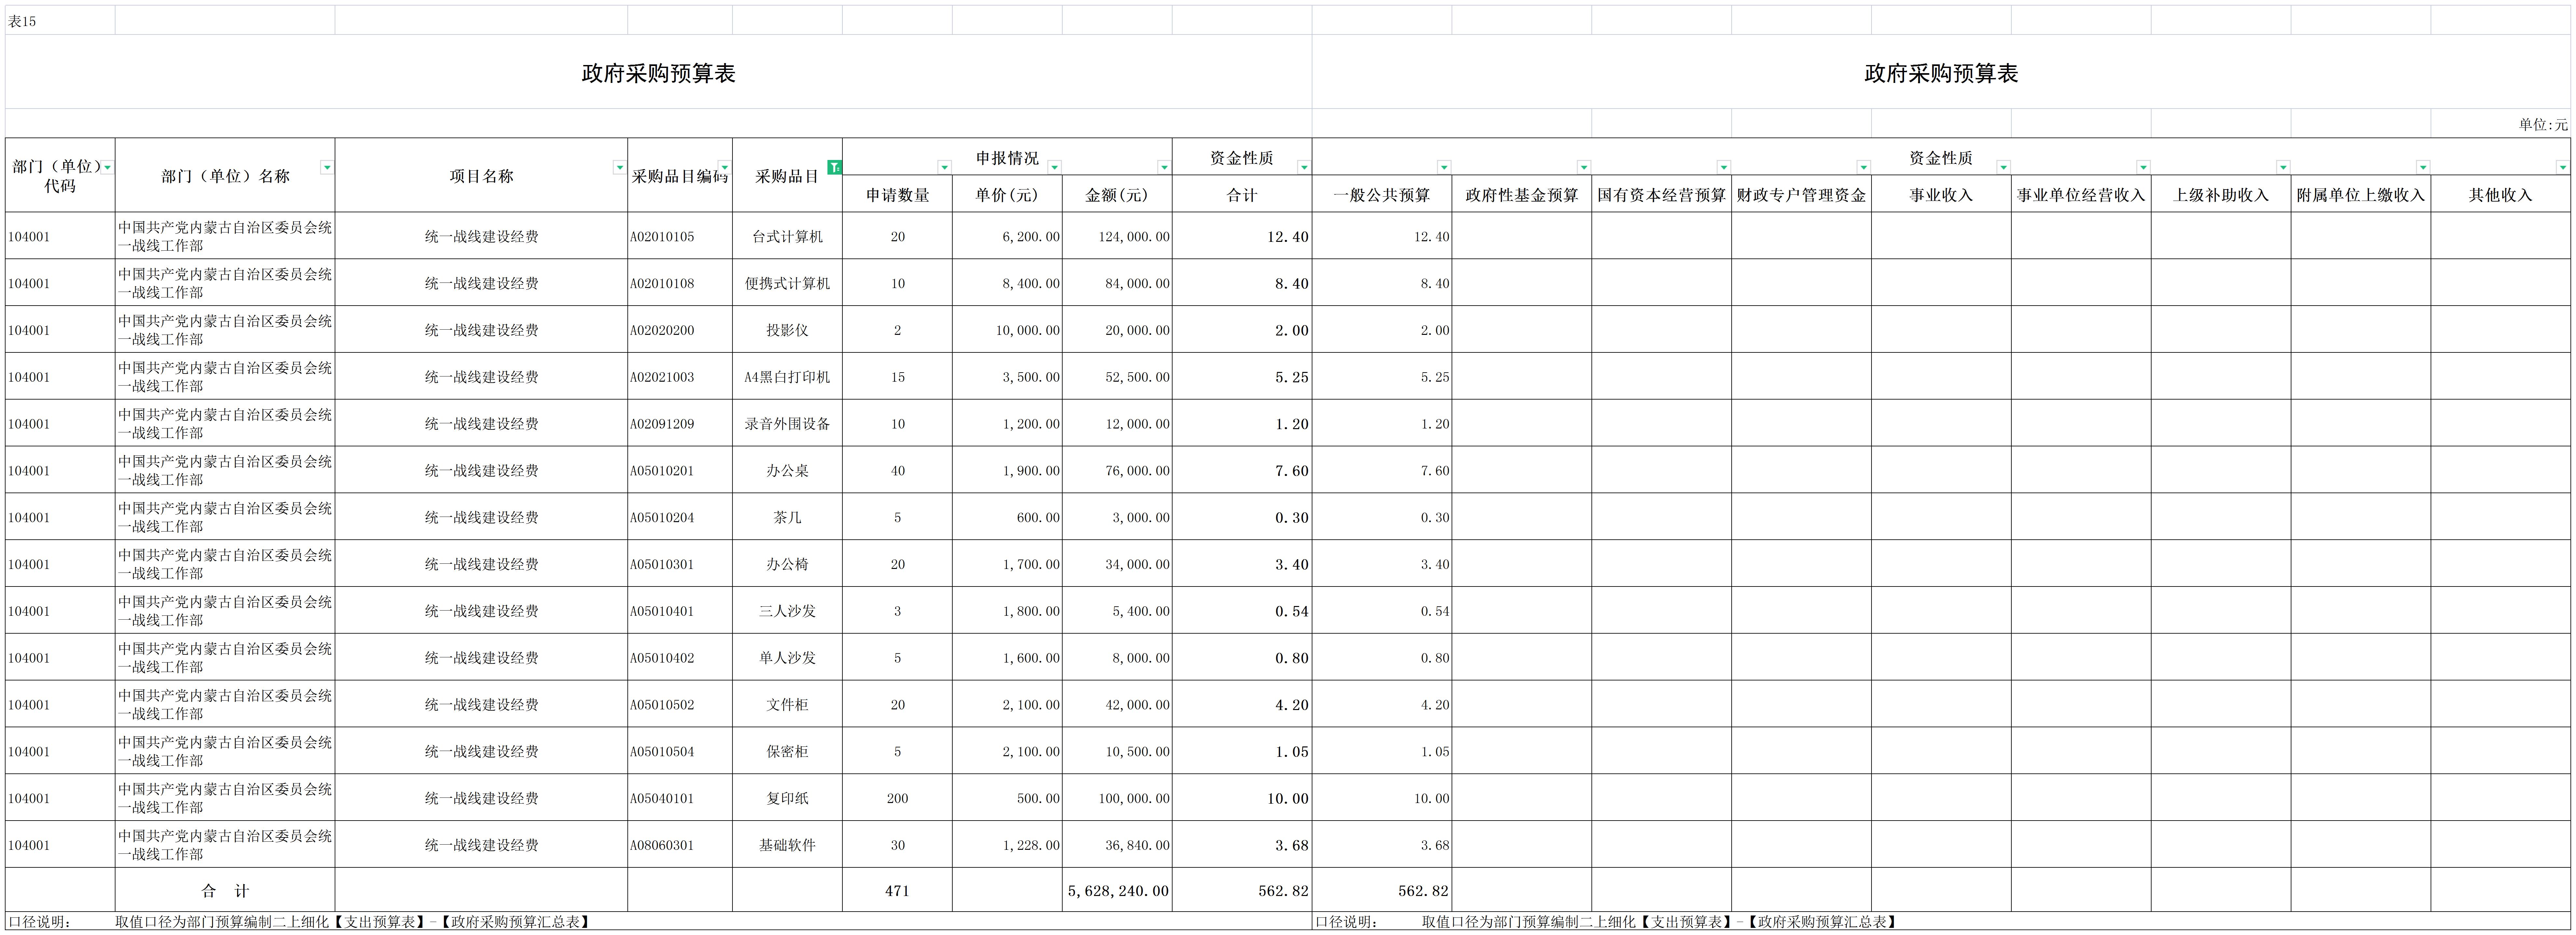Select code cell A02010108
Screen dimensions: 2576x935
pos(680,283)
